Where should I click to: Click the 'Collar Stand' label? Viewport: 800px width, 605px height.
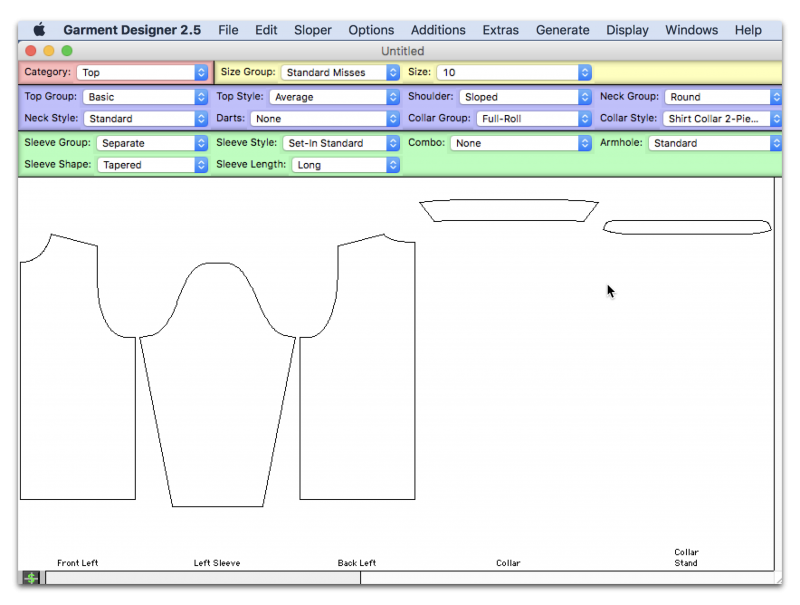686,558
